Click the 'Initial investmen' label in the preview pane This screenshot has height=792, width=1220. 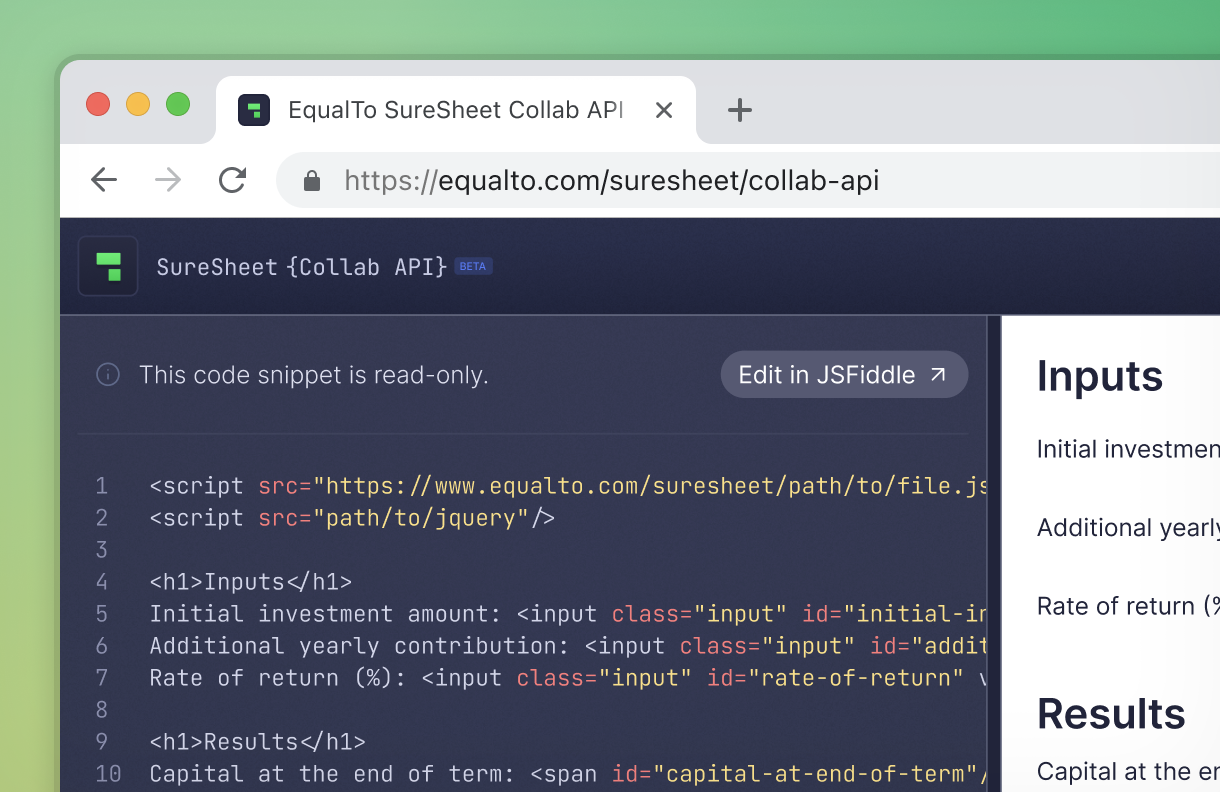[1128, 449]
